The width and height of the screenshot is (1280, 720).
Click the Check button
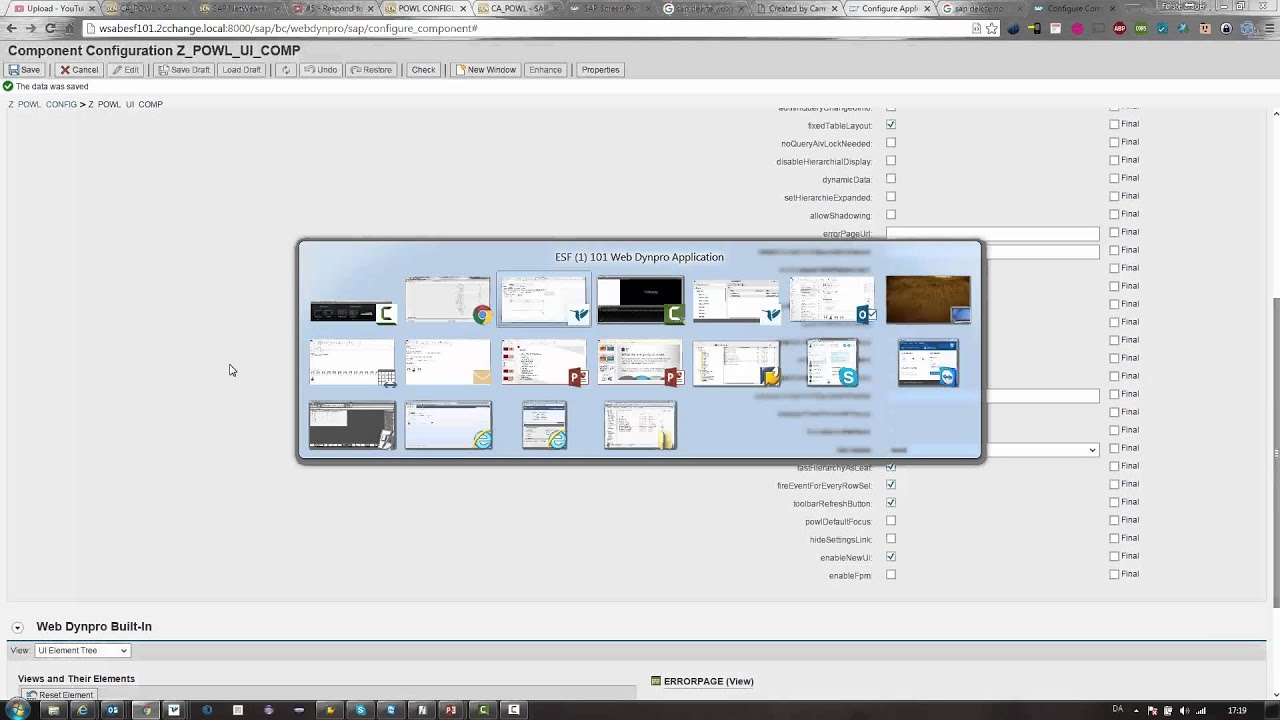tap(423, 70)
